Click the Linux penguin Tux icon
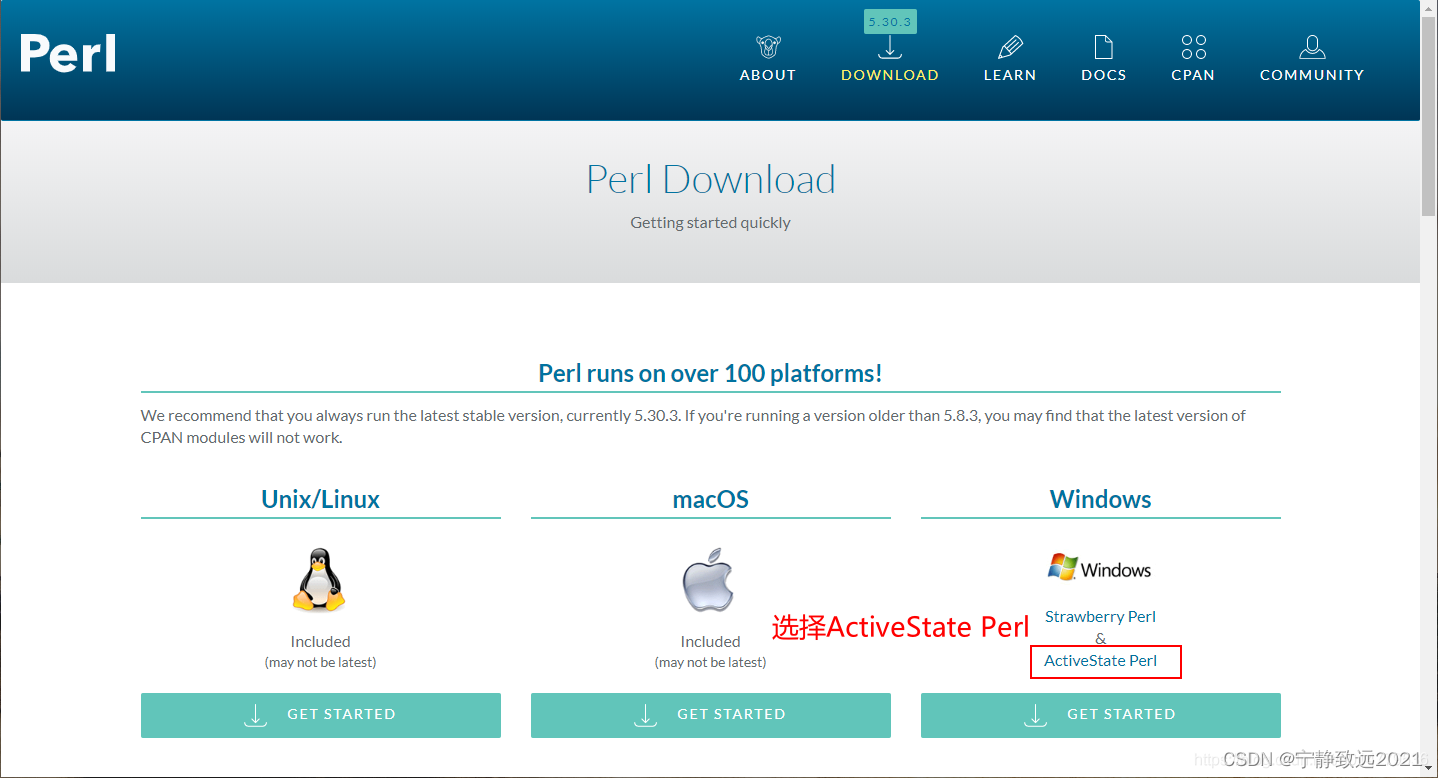Image resolution: width=1438 pixels, height=778 pixels. (x=319, y=580)
